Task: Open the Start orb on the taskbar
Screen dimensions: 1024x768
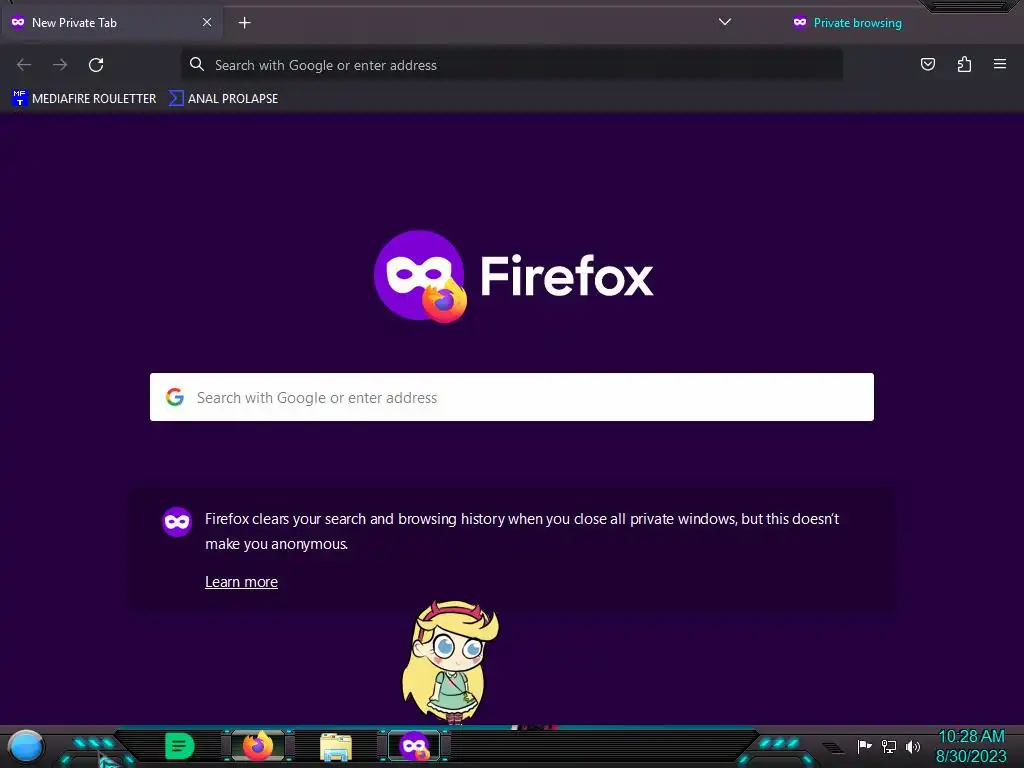Action: [x=25, y=747]
